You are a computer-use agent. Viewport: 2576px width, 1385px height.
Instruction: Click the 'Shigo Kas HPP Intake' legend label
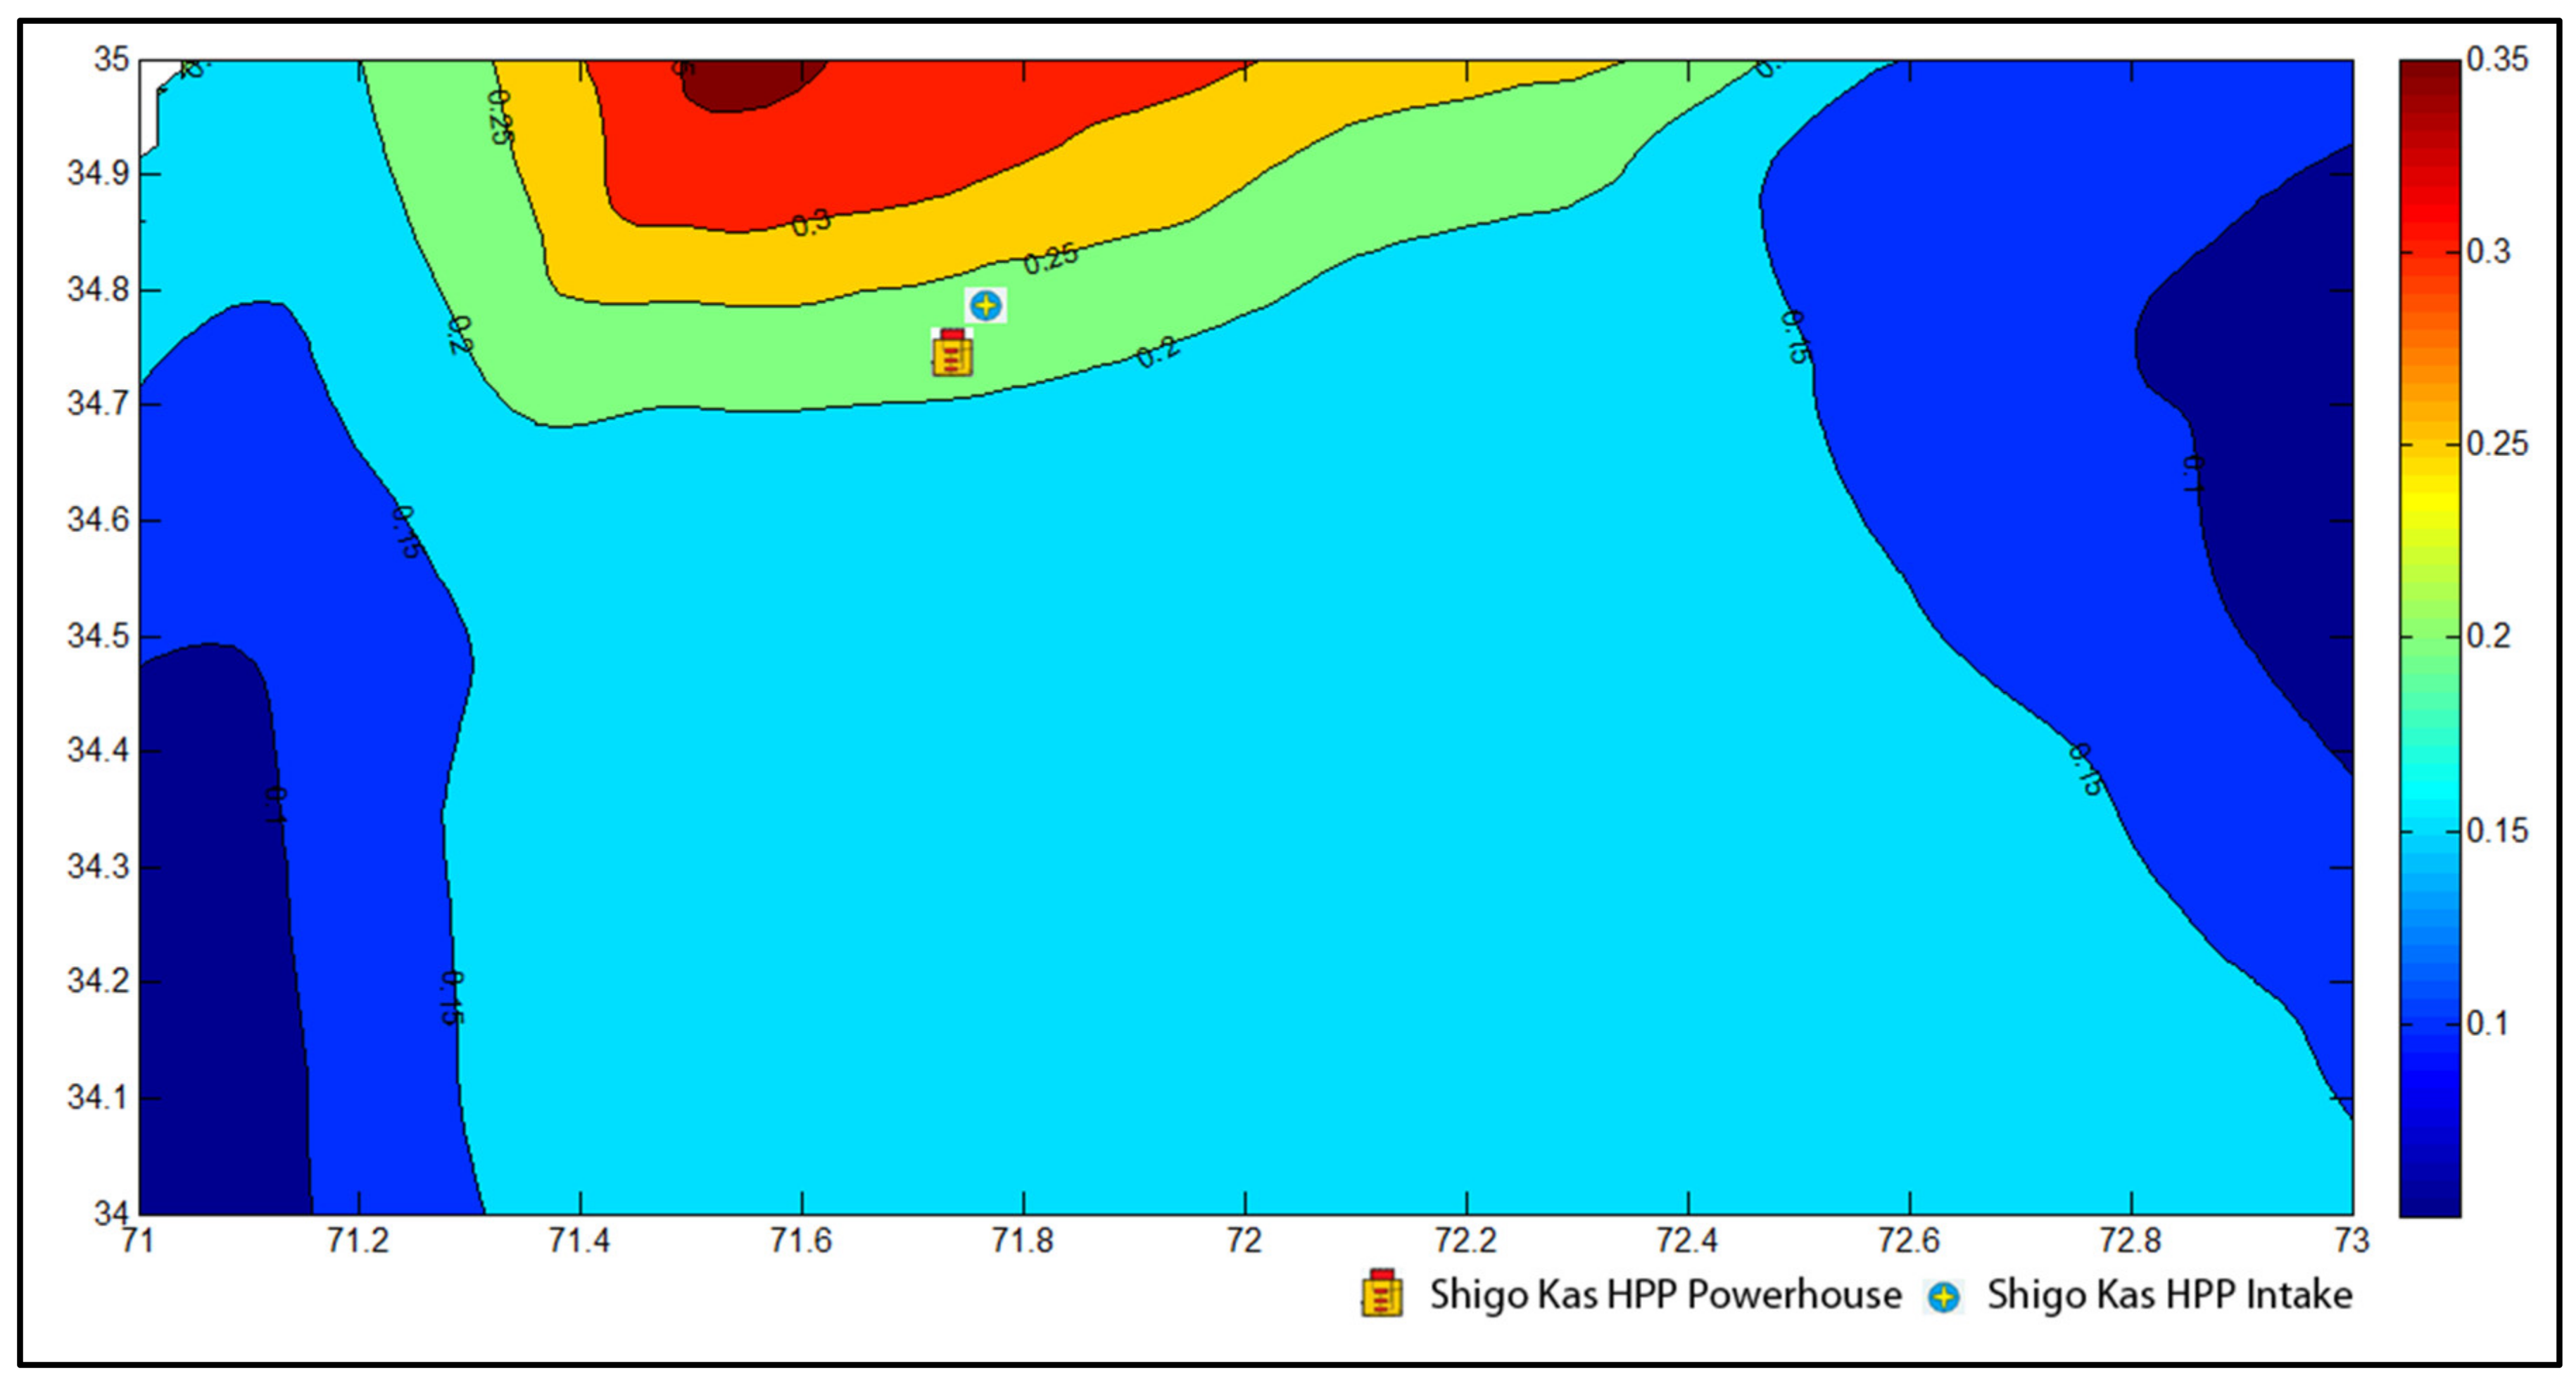click(x=2169, y=1294)
